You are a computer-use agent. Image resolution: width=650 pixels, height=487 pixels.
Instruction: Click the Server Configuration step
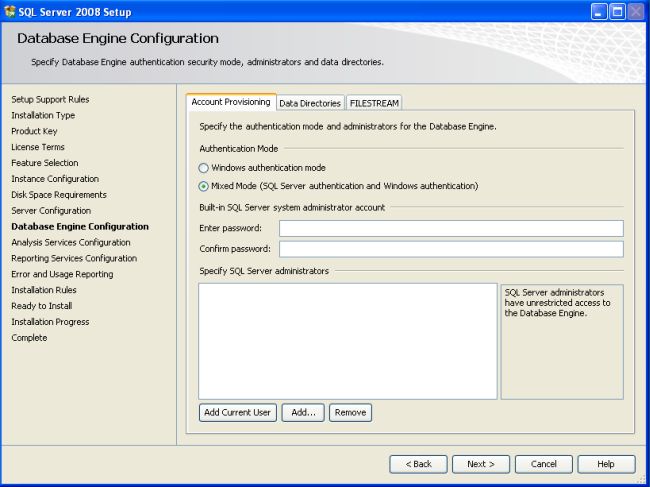pyautogui.click(x=51, y=211)
